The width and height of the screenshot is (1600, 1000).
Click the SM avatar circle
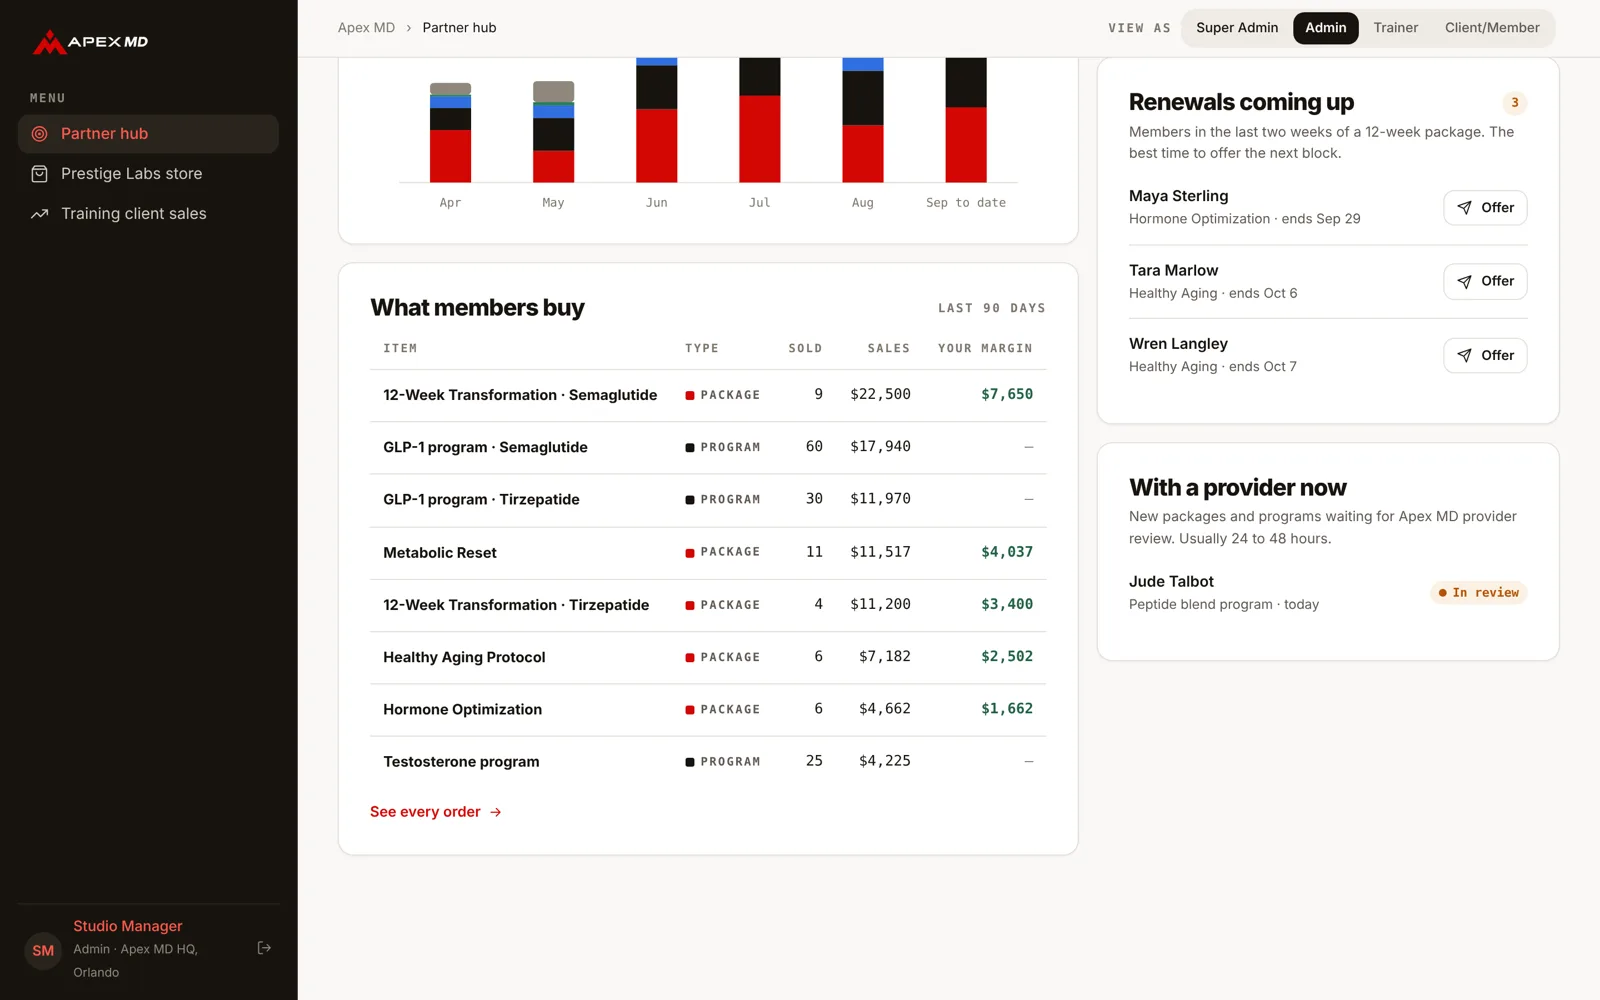pyautogui.click(x=43, y=950)
